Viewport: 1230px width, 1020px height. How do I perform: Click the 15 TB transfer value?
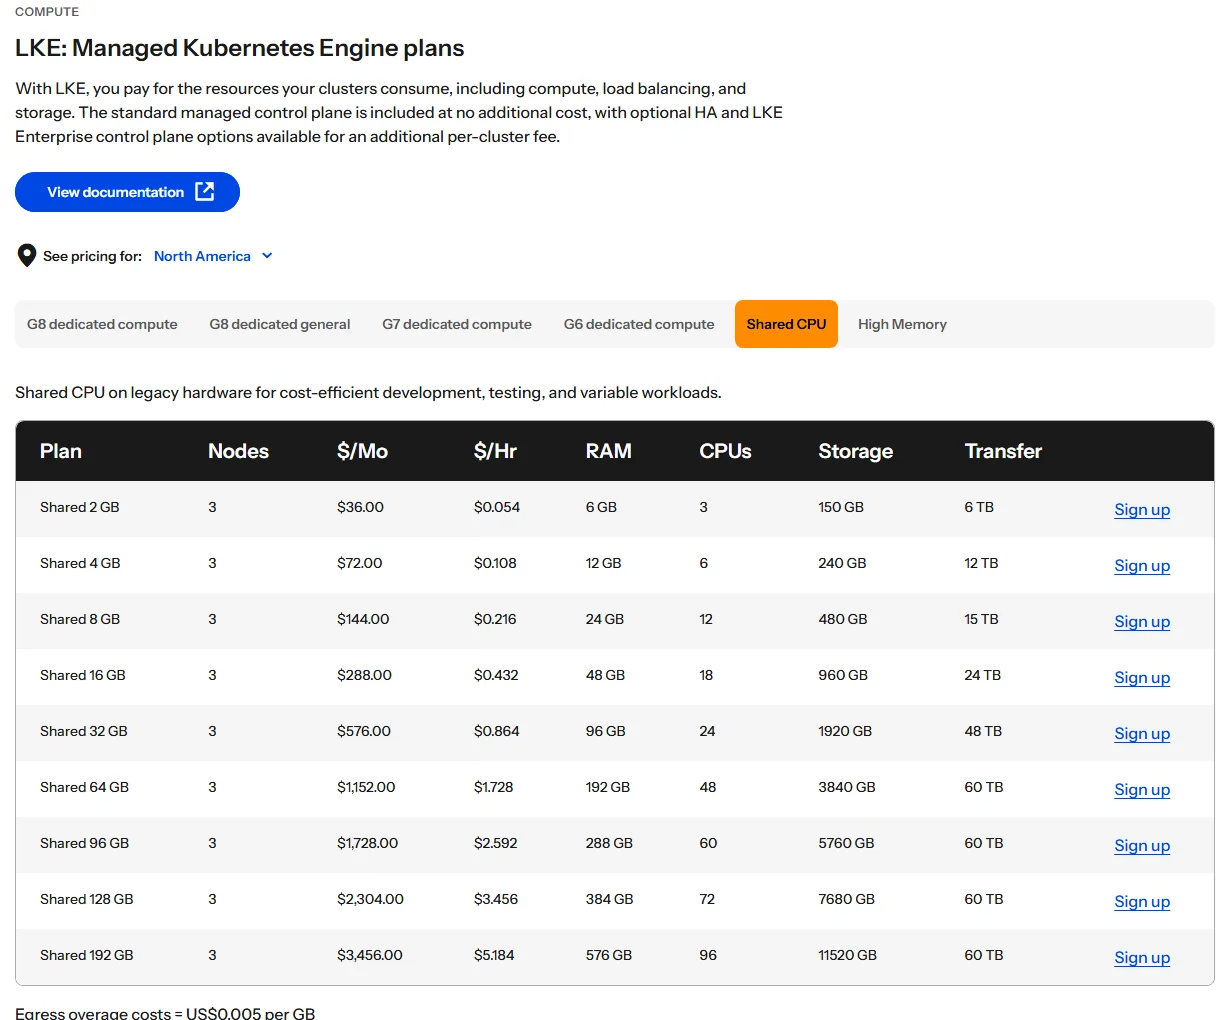pos(981,619)
